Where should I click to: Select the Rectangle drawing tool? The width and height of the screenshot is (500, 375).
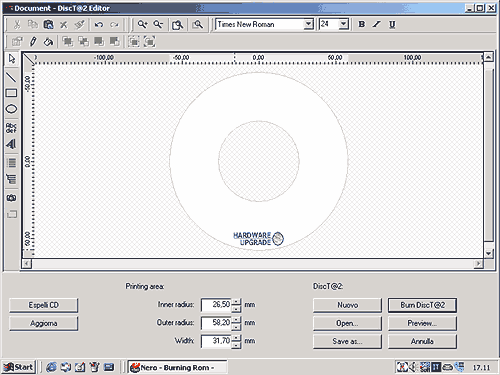coord(12,93)
